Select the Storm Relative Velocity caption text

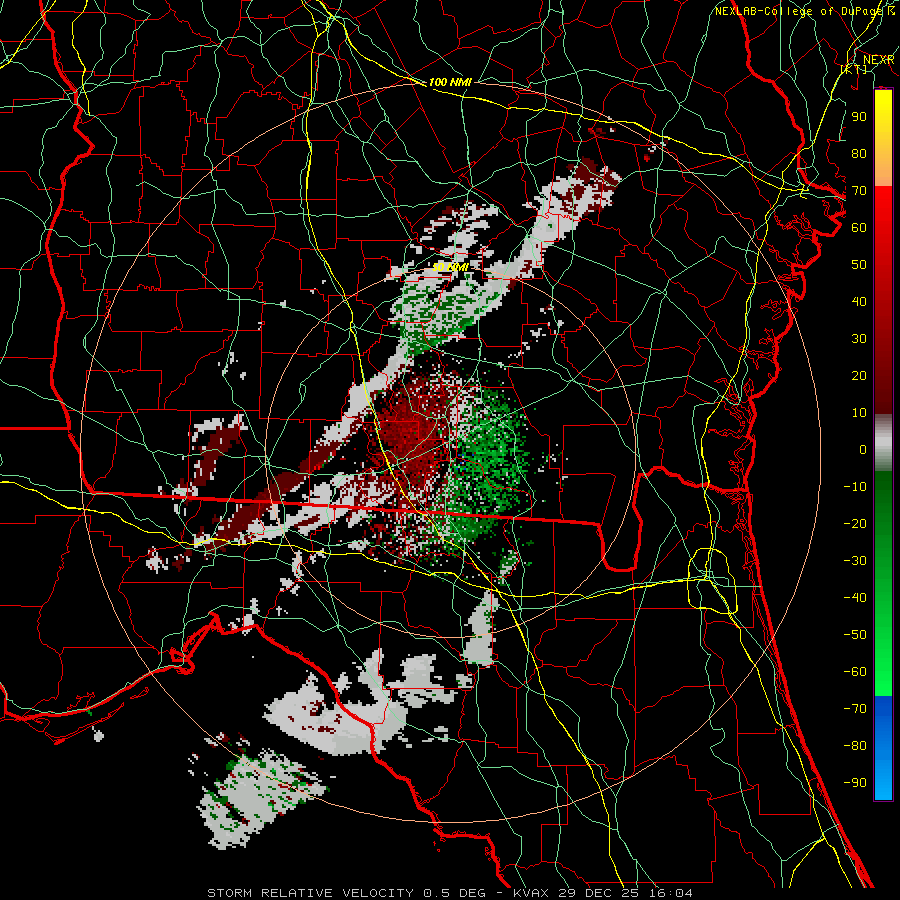click(x=449, y=893)
